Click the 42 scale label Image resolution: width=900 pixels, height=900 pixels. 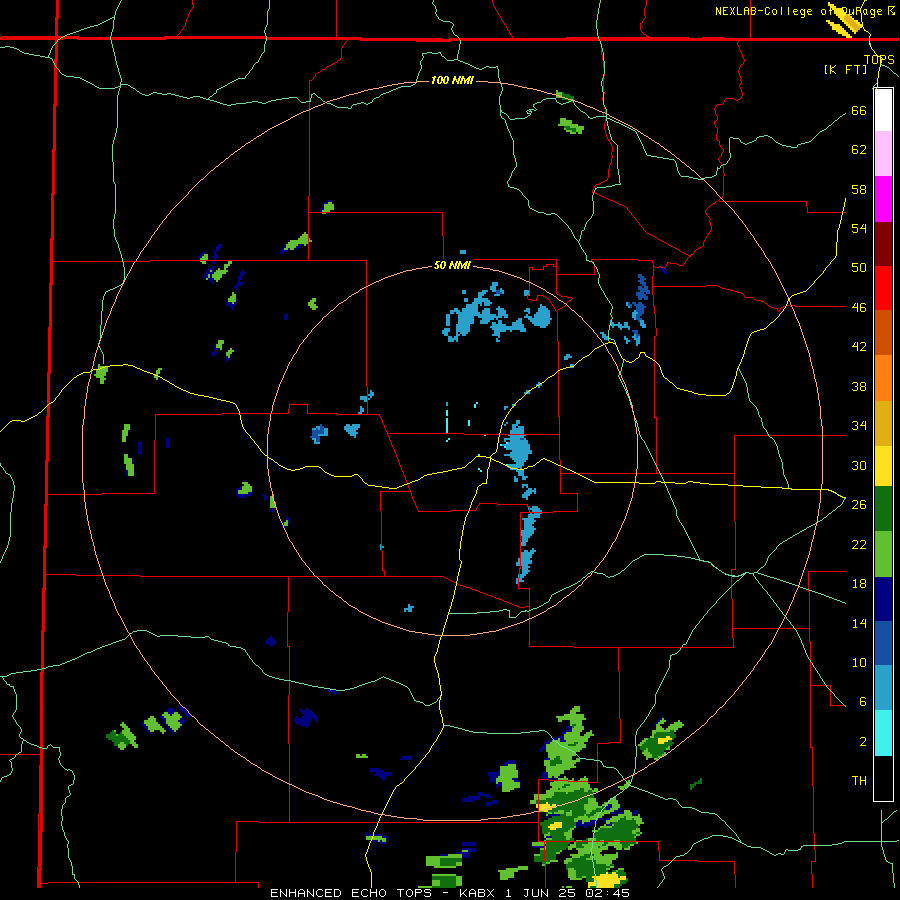[x=859, y=346]
